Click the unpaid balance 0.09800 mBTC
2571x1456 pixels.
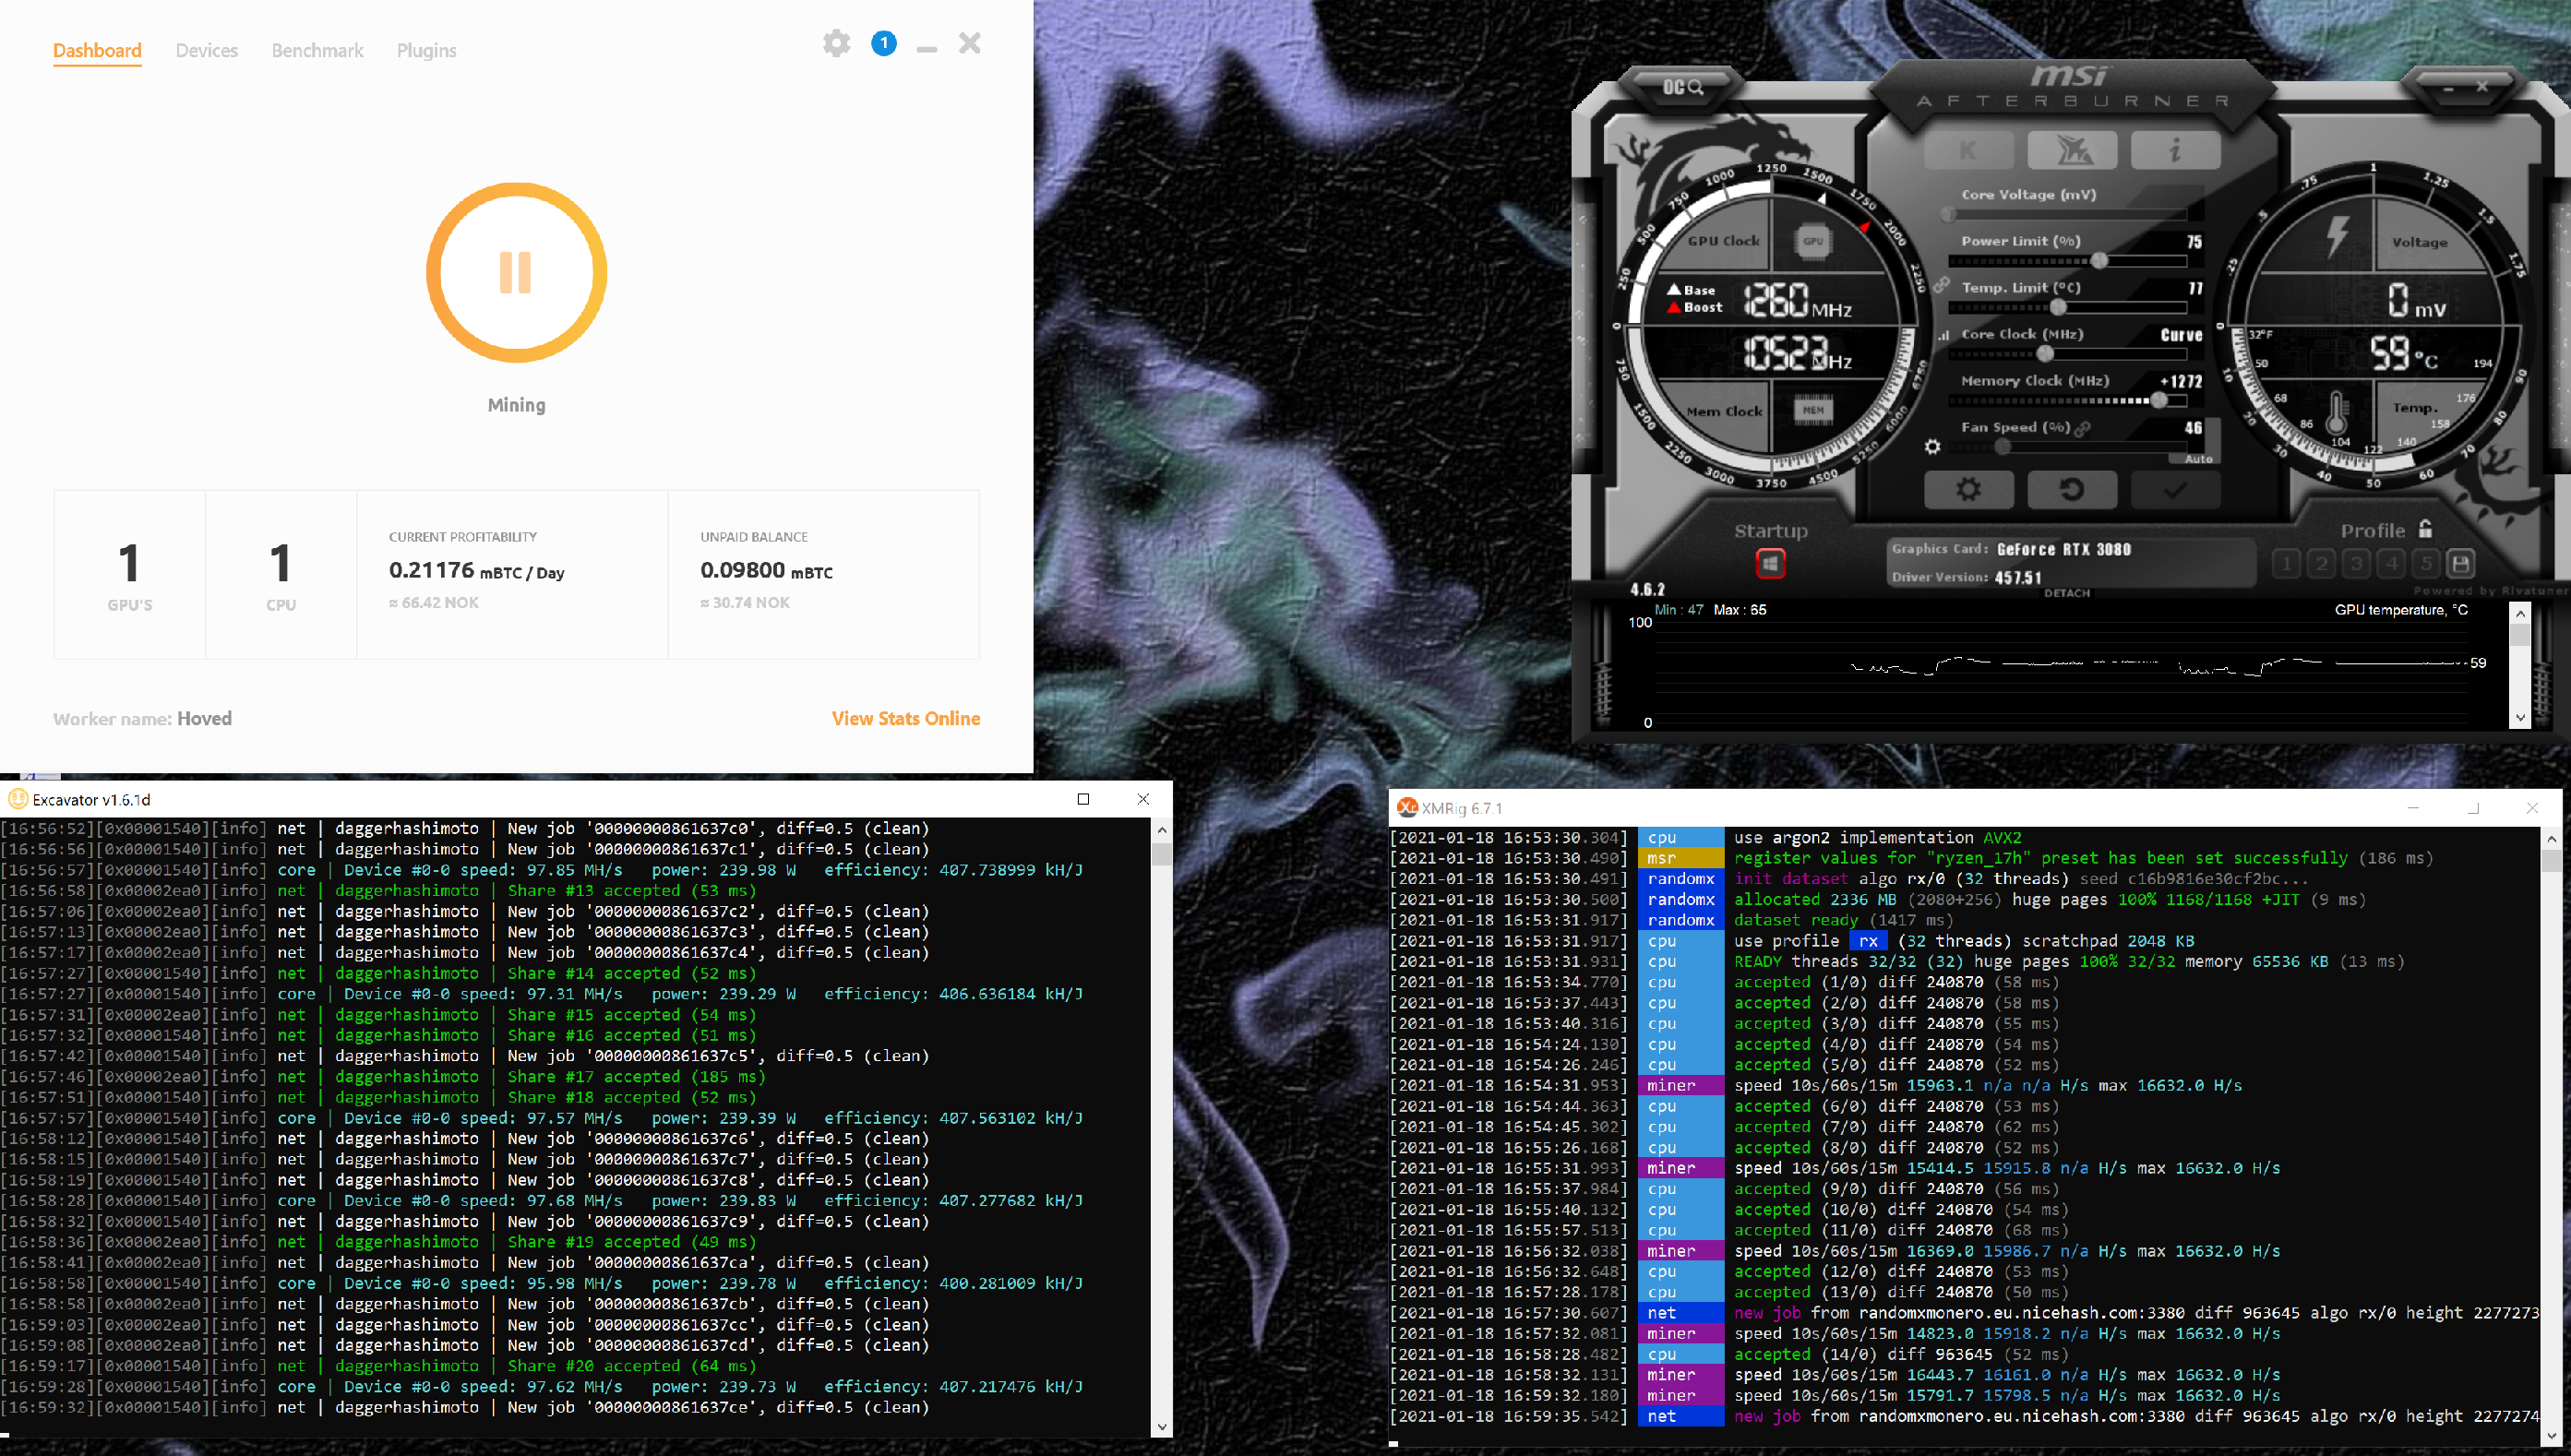pos(766,571)
